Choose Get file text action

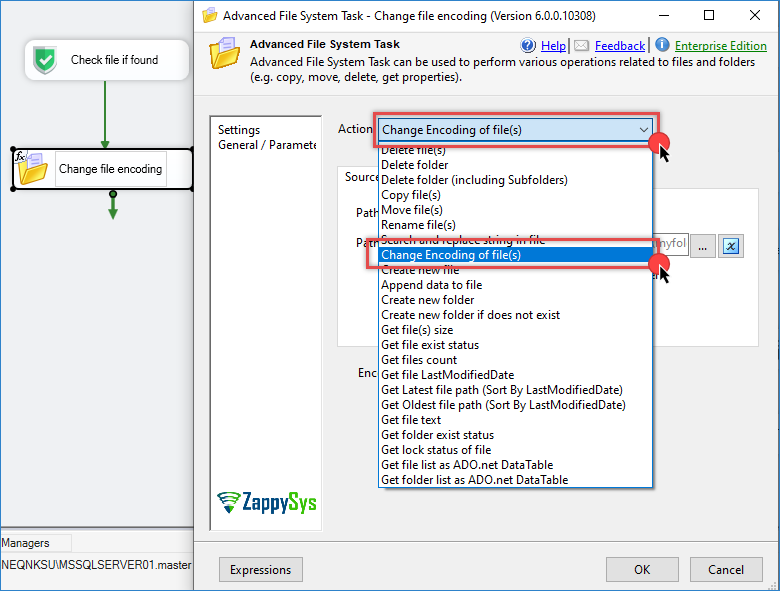click(x=515, y=420)
